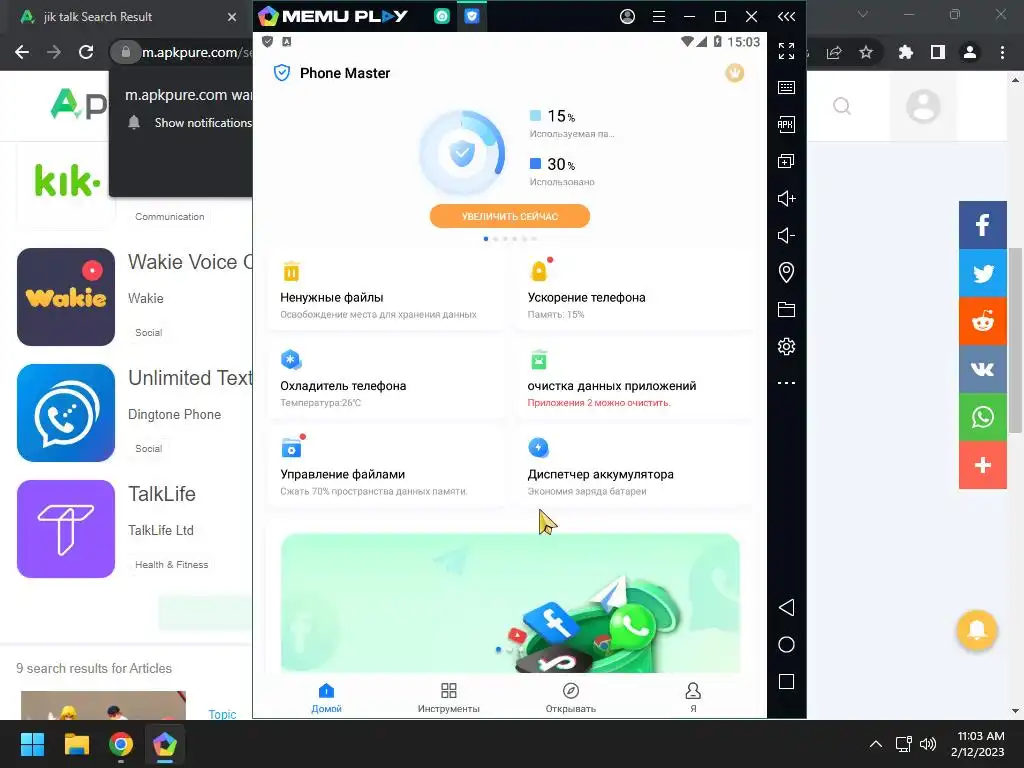Image resolution: width=1024 pixels, height=768 pixels.
Task: Click the APK install icon in MEmu sidebar
Action: point(786,125)
